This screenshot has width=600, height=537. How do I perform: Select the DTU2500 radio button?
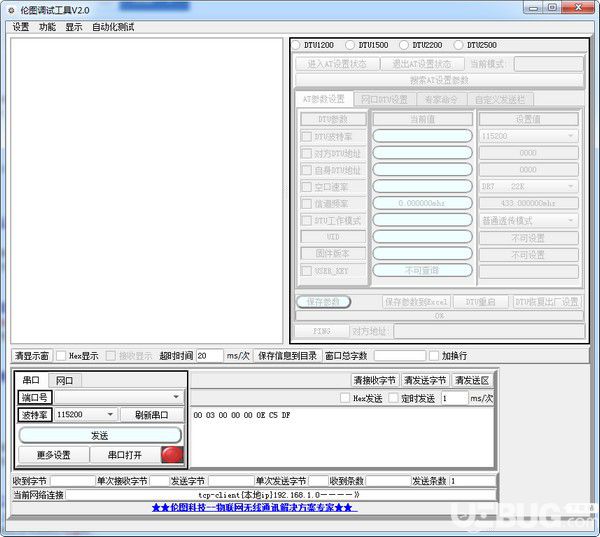pyautogui.click(x=458, y=45)
